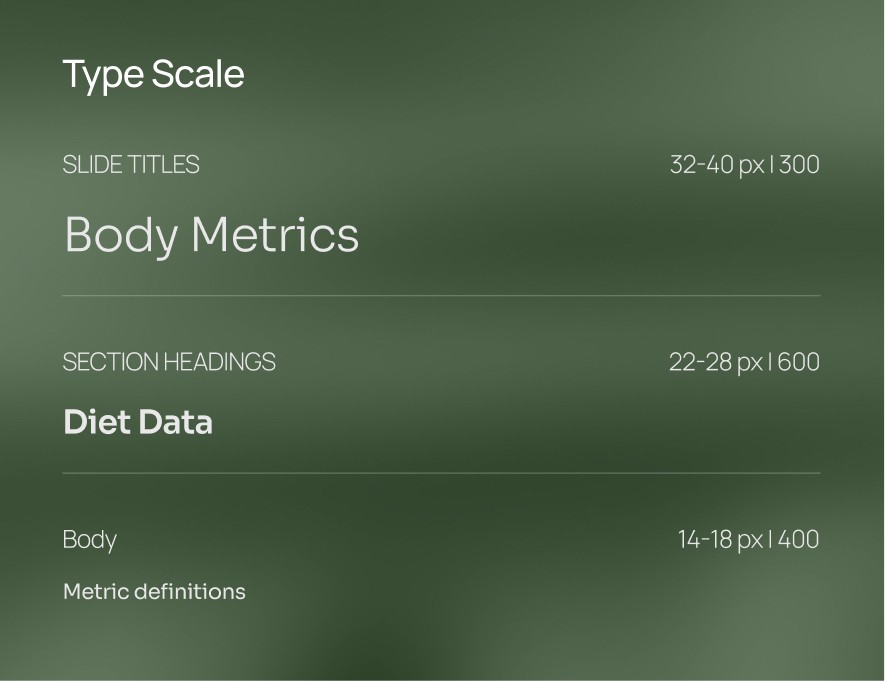Select the "Metric definitions" sample text
Viewport: 885px width, 681px height.
[155, 592]
